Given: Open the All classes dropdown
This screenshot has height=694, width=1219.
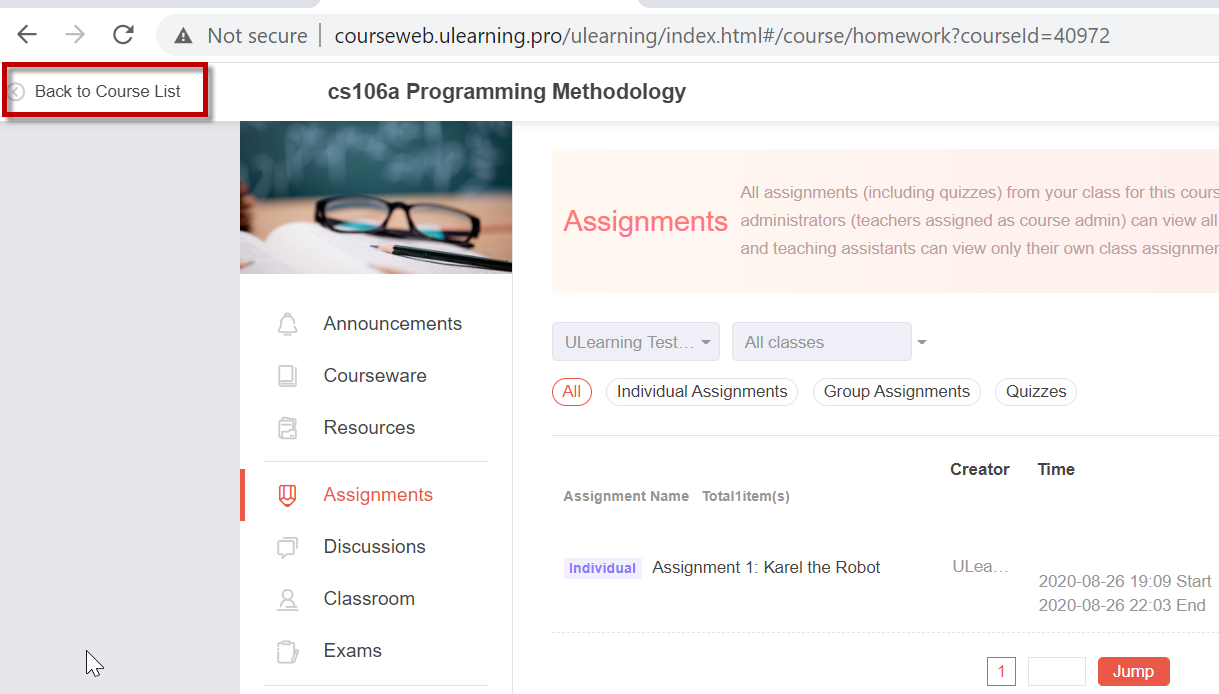Looking at the screenshot, I should coord(822,342).
